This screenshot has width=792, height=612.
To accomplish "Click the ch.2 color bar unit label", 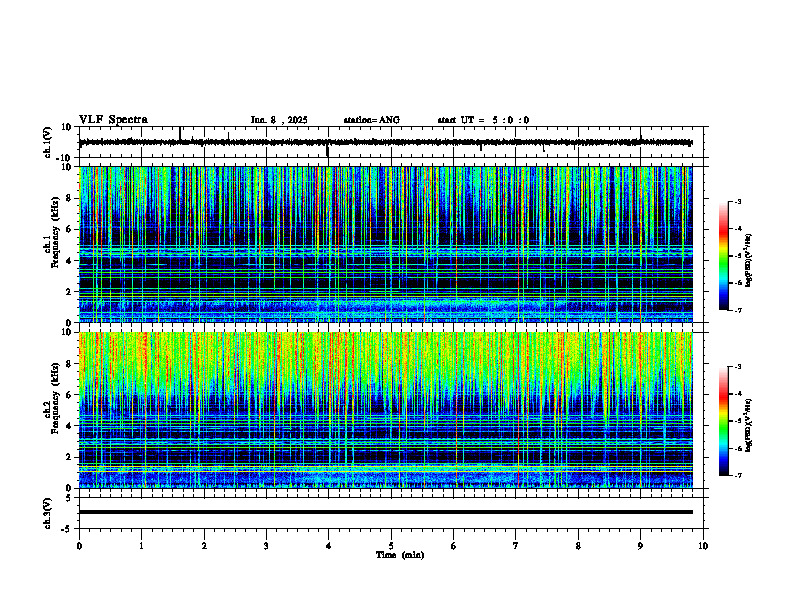I will pyautogui.click(x=749, y=425).
